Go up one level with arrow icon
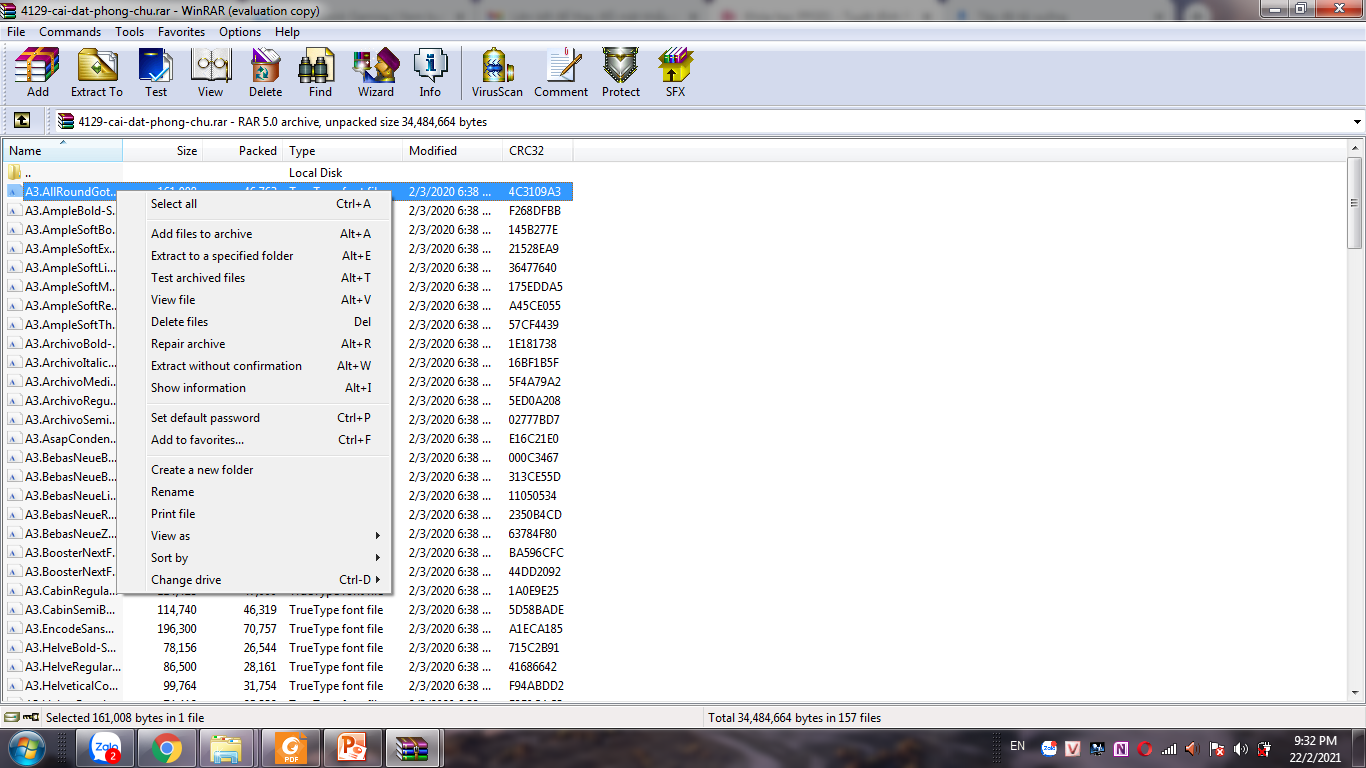This screenshot has width=1366, height=768. [x=22, y=121]
